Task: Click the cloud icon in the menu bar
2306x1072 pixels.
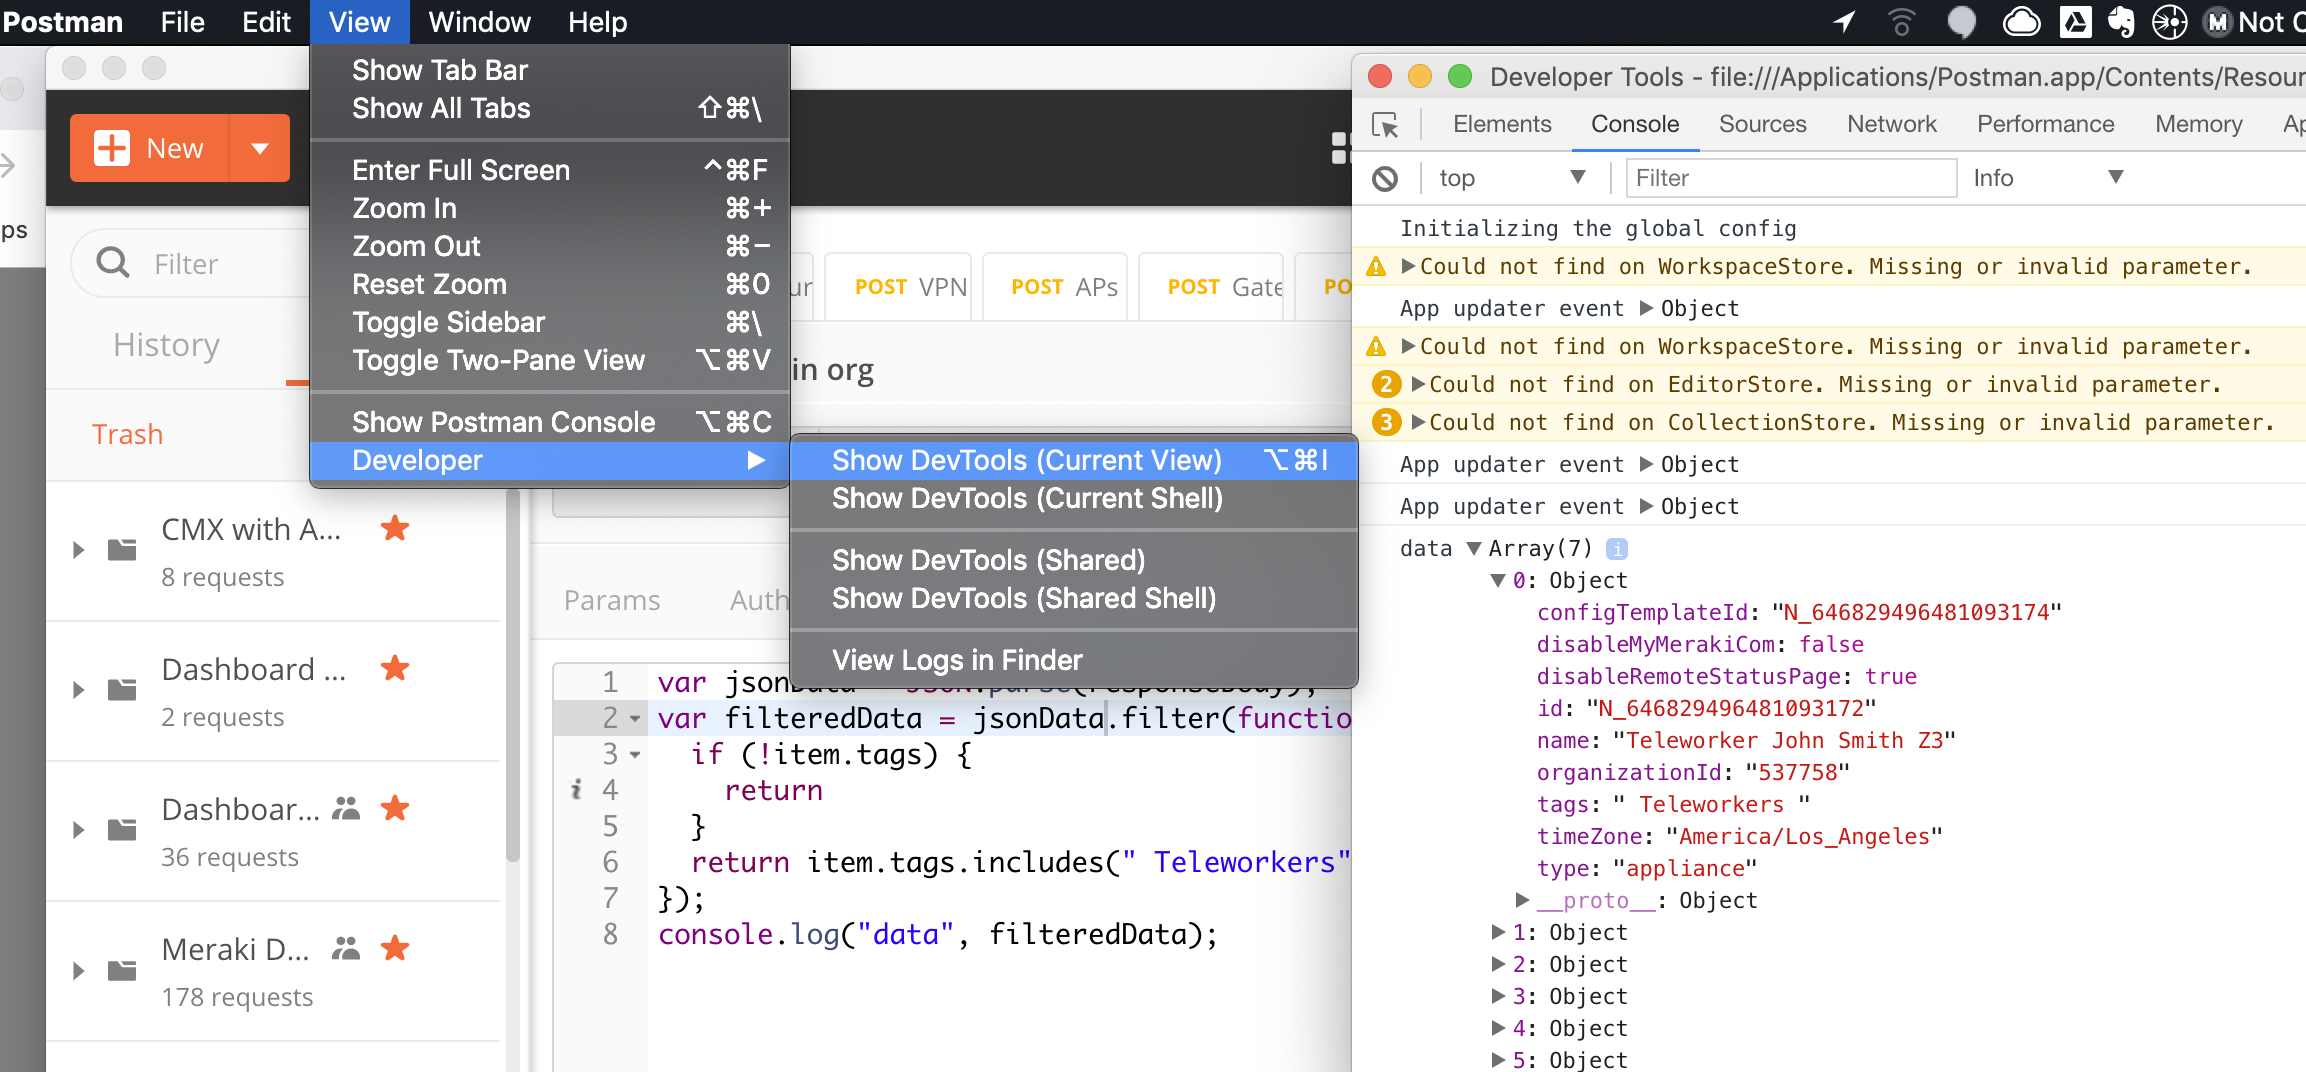Action: (x=2021, y=21)
